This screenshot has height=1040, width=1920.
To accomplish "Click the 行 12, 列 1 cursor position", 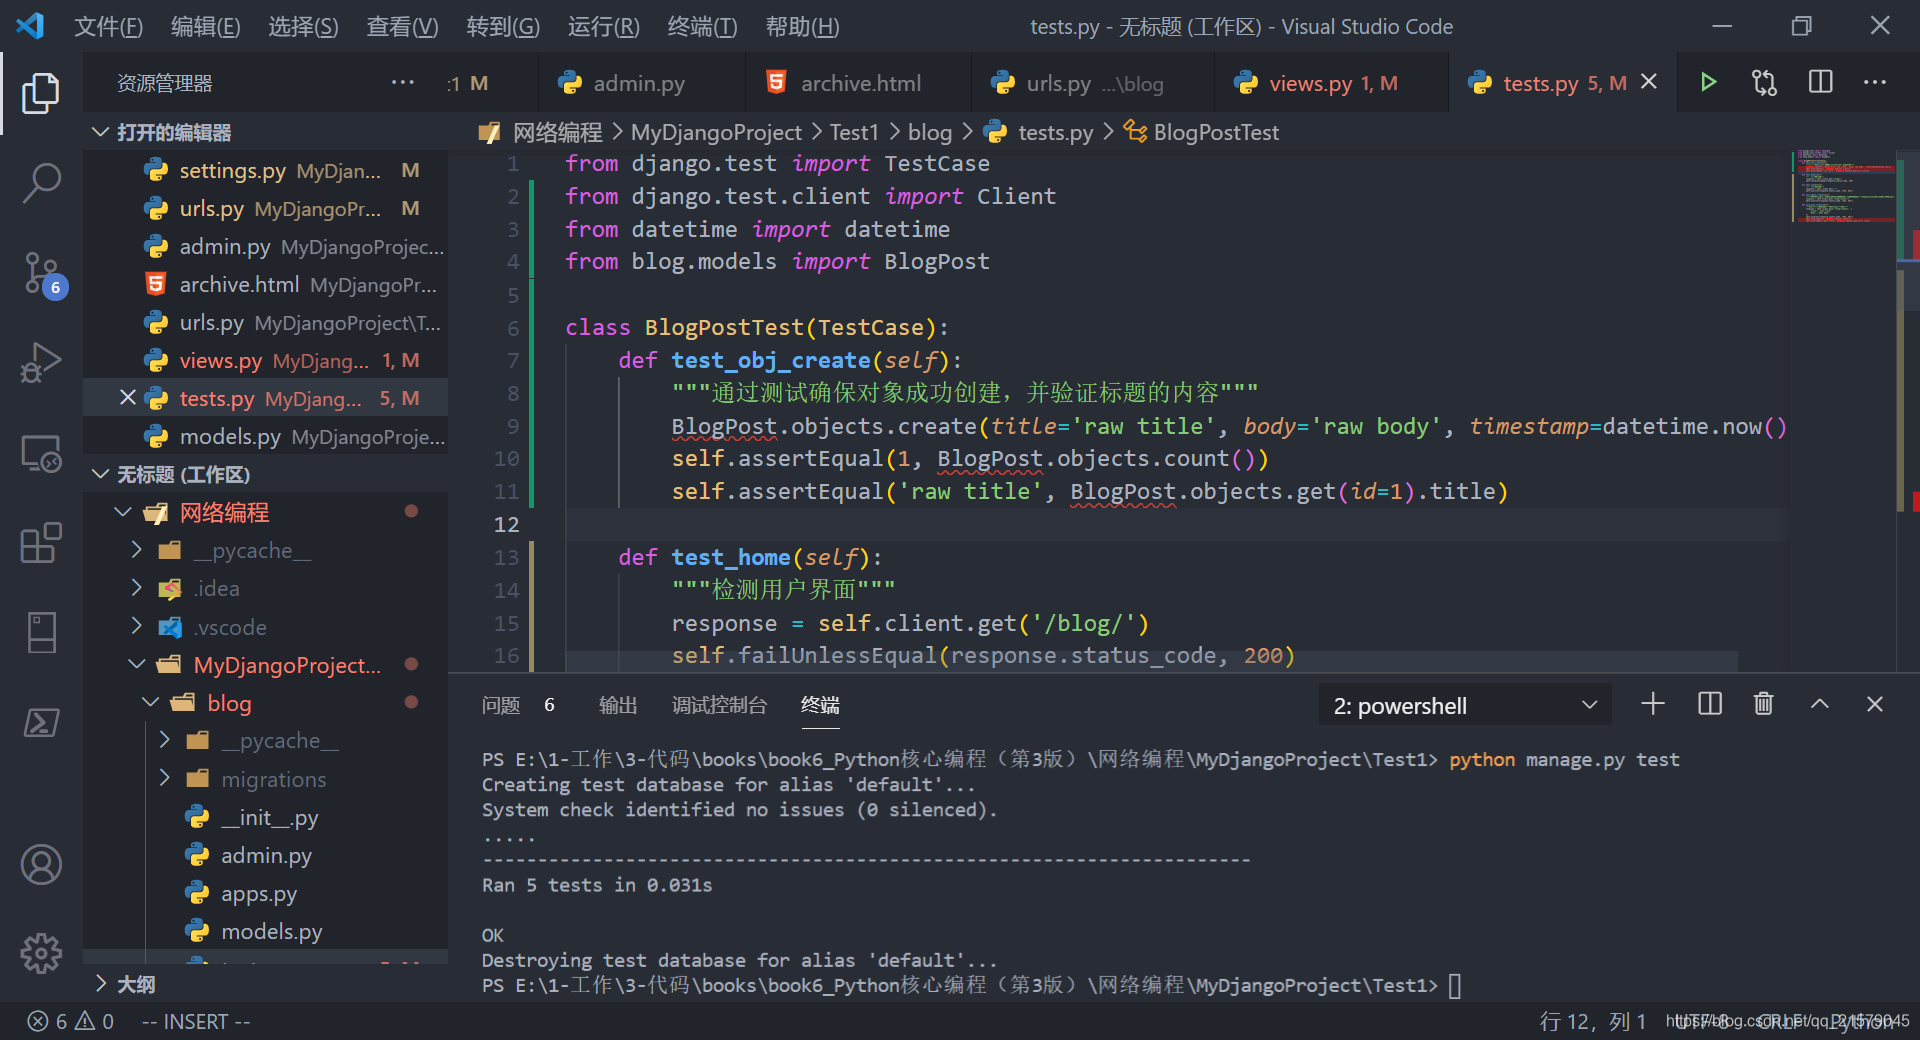I will pos(1592,1021).
